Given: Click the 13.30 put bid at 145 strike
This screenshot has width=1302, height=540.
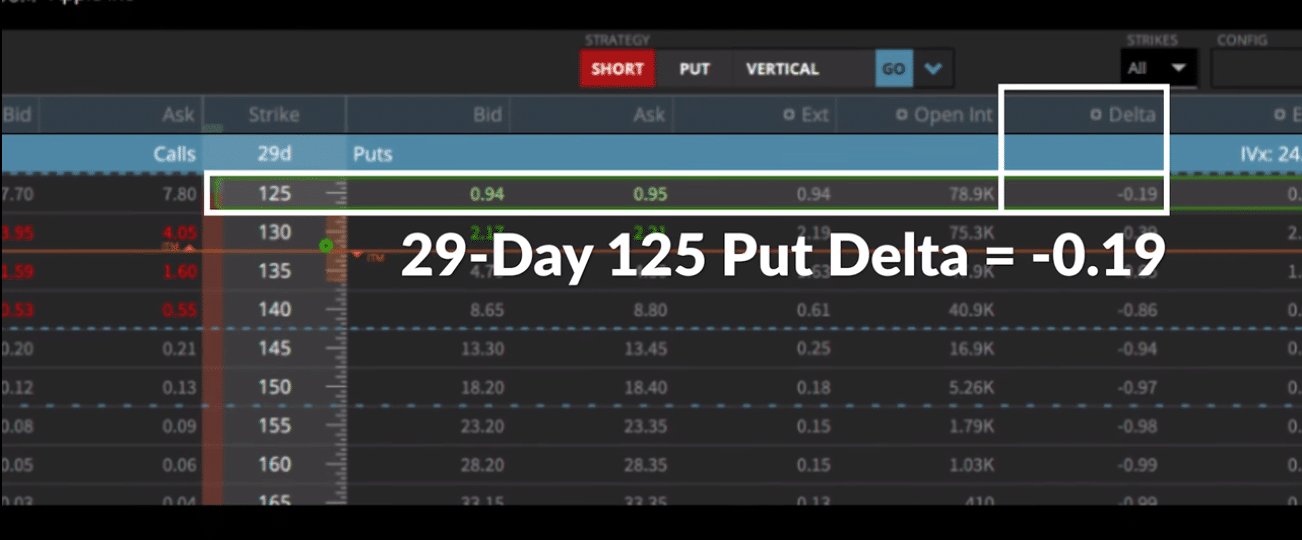Looking at the screenshot, I should (x=482, y=348).
